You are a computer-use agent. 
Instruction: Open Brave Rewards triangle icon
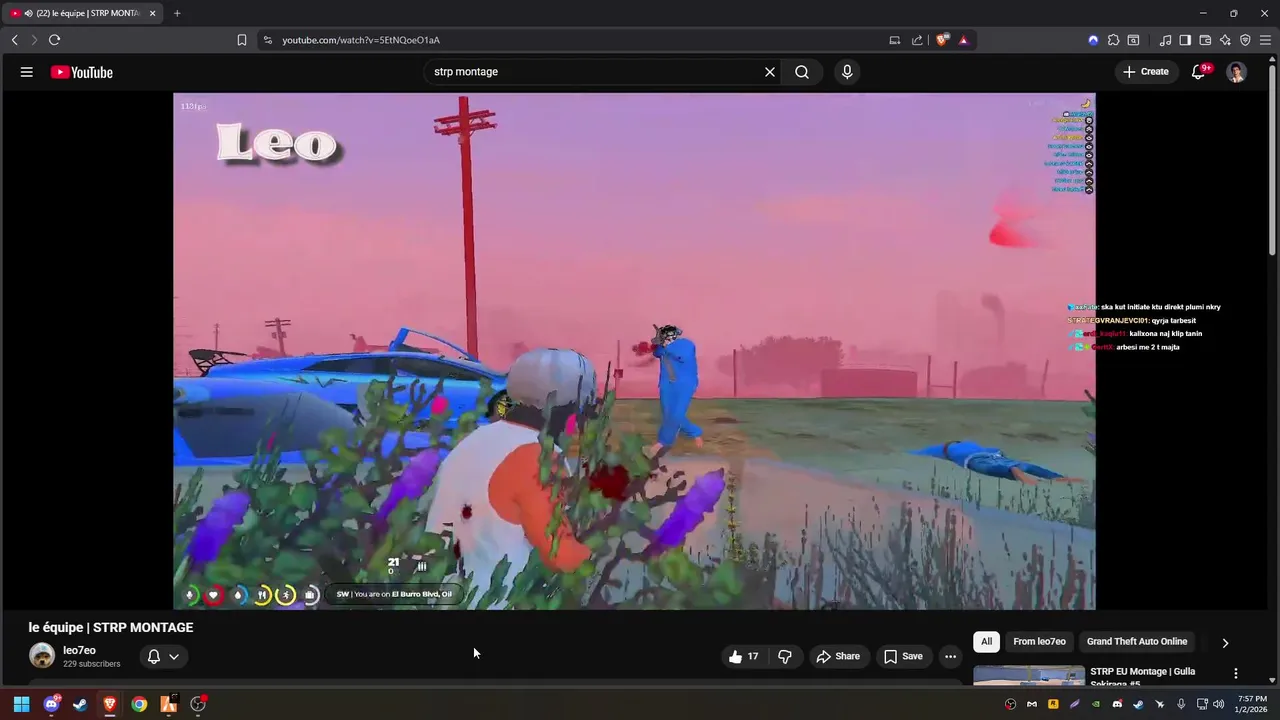coord(963,40)
